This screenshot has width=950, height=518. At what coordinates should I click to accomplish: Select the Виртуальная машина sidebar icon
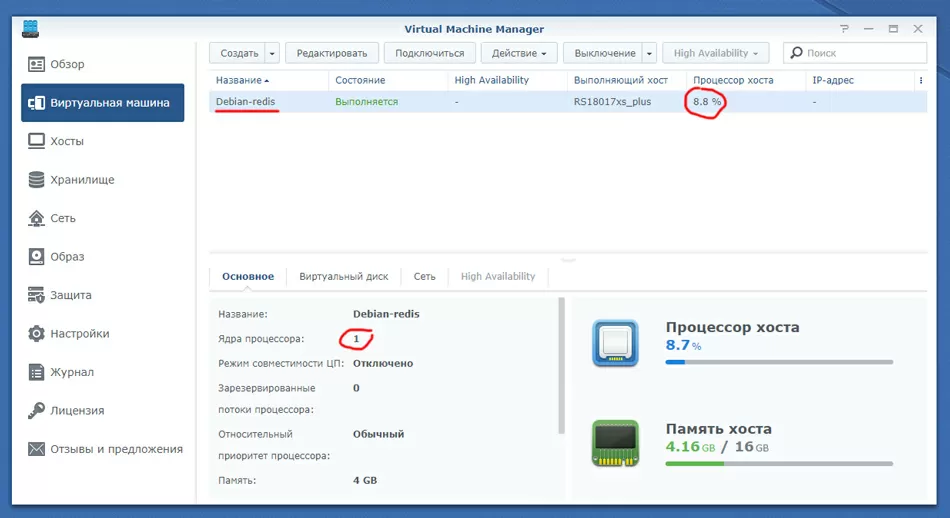point(36,103)
